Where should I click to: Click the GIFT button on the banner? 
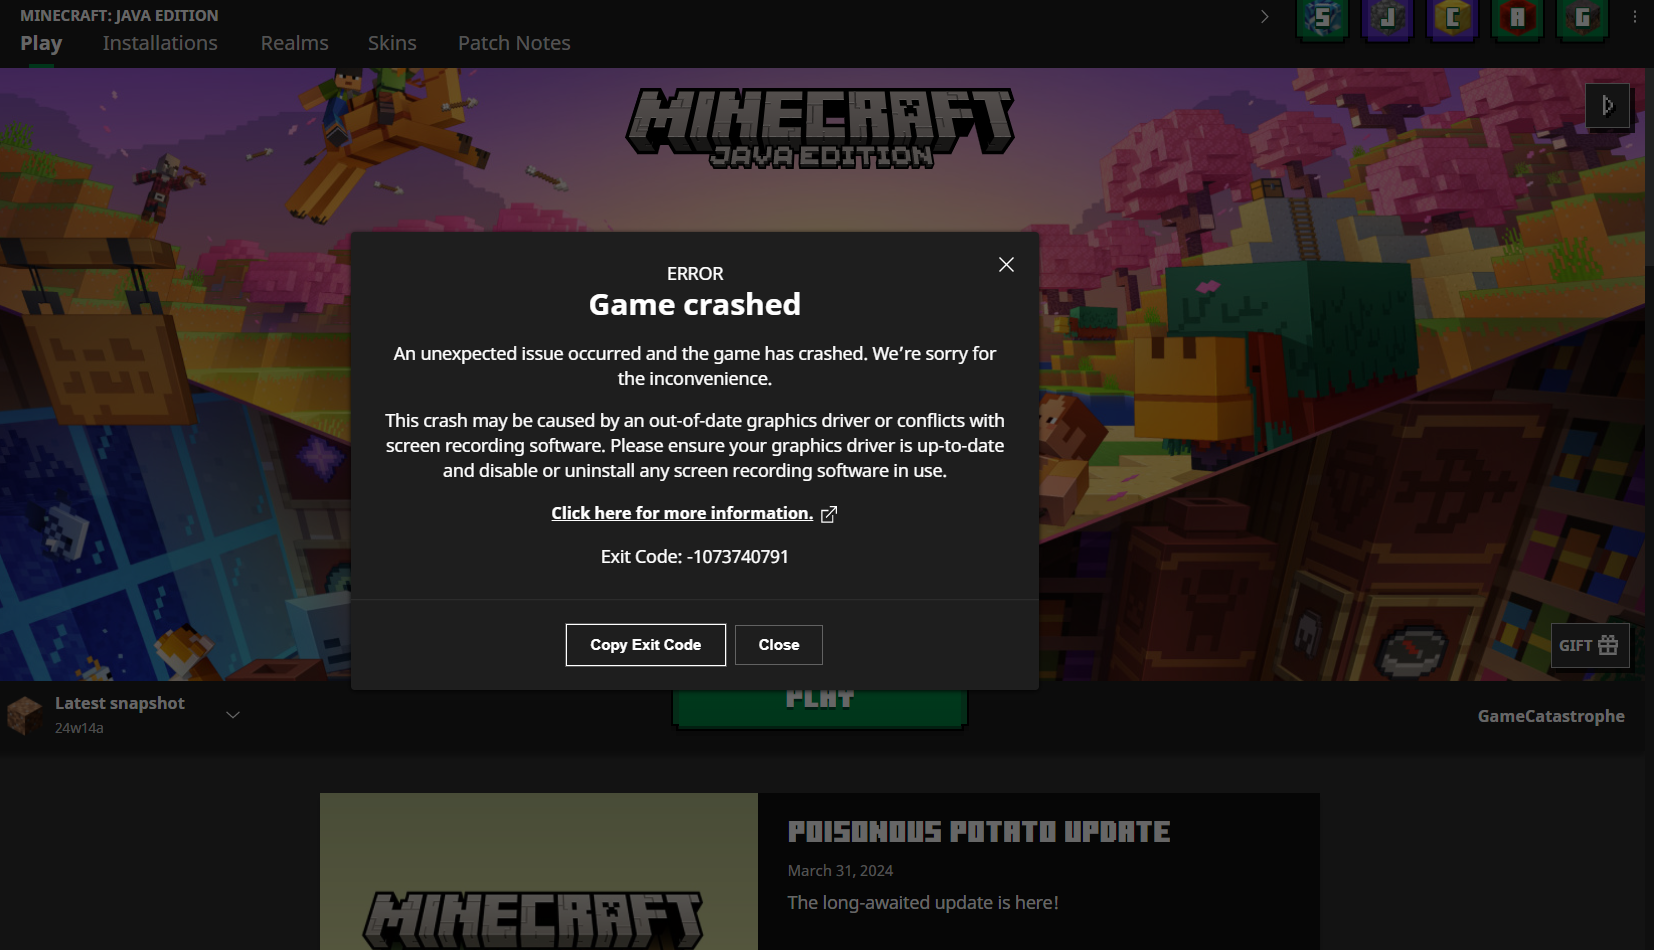1590,646
